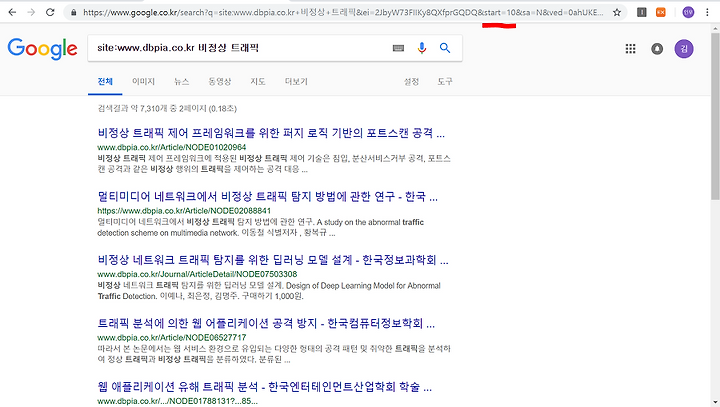Click URL www.dbpia.co.kr/Article/NODE06527717
Screen dimensions: 720x407
[x=172, y=338]
